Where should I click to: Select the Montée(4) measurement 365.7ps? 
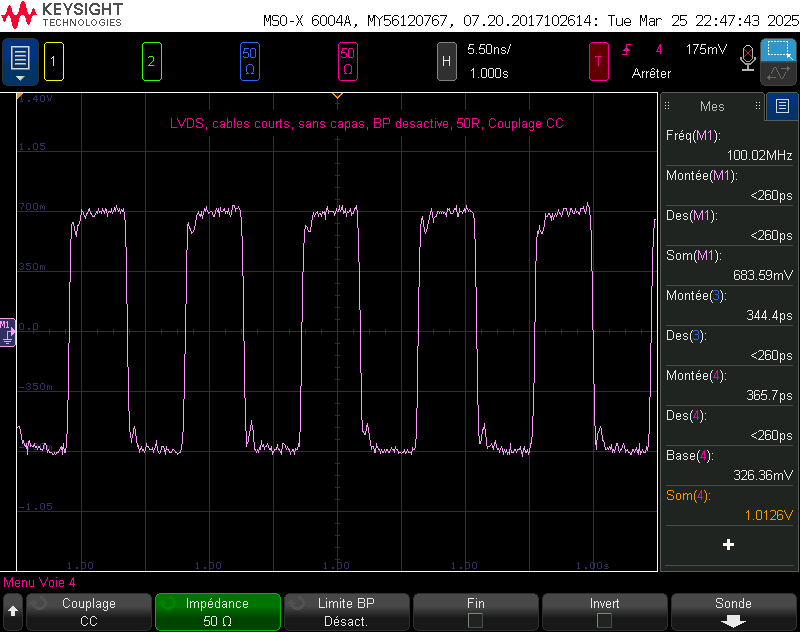[729, 386]
